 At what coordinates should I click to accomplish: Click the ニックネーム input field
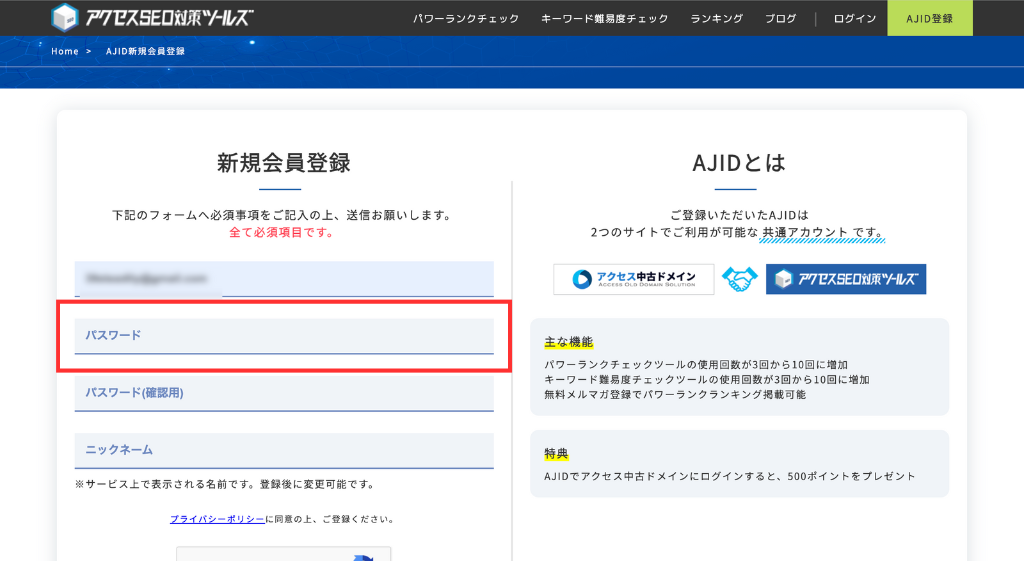click(x=284, y=450)
